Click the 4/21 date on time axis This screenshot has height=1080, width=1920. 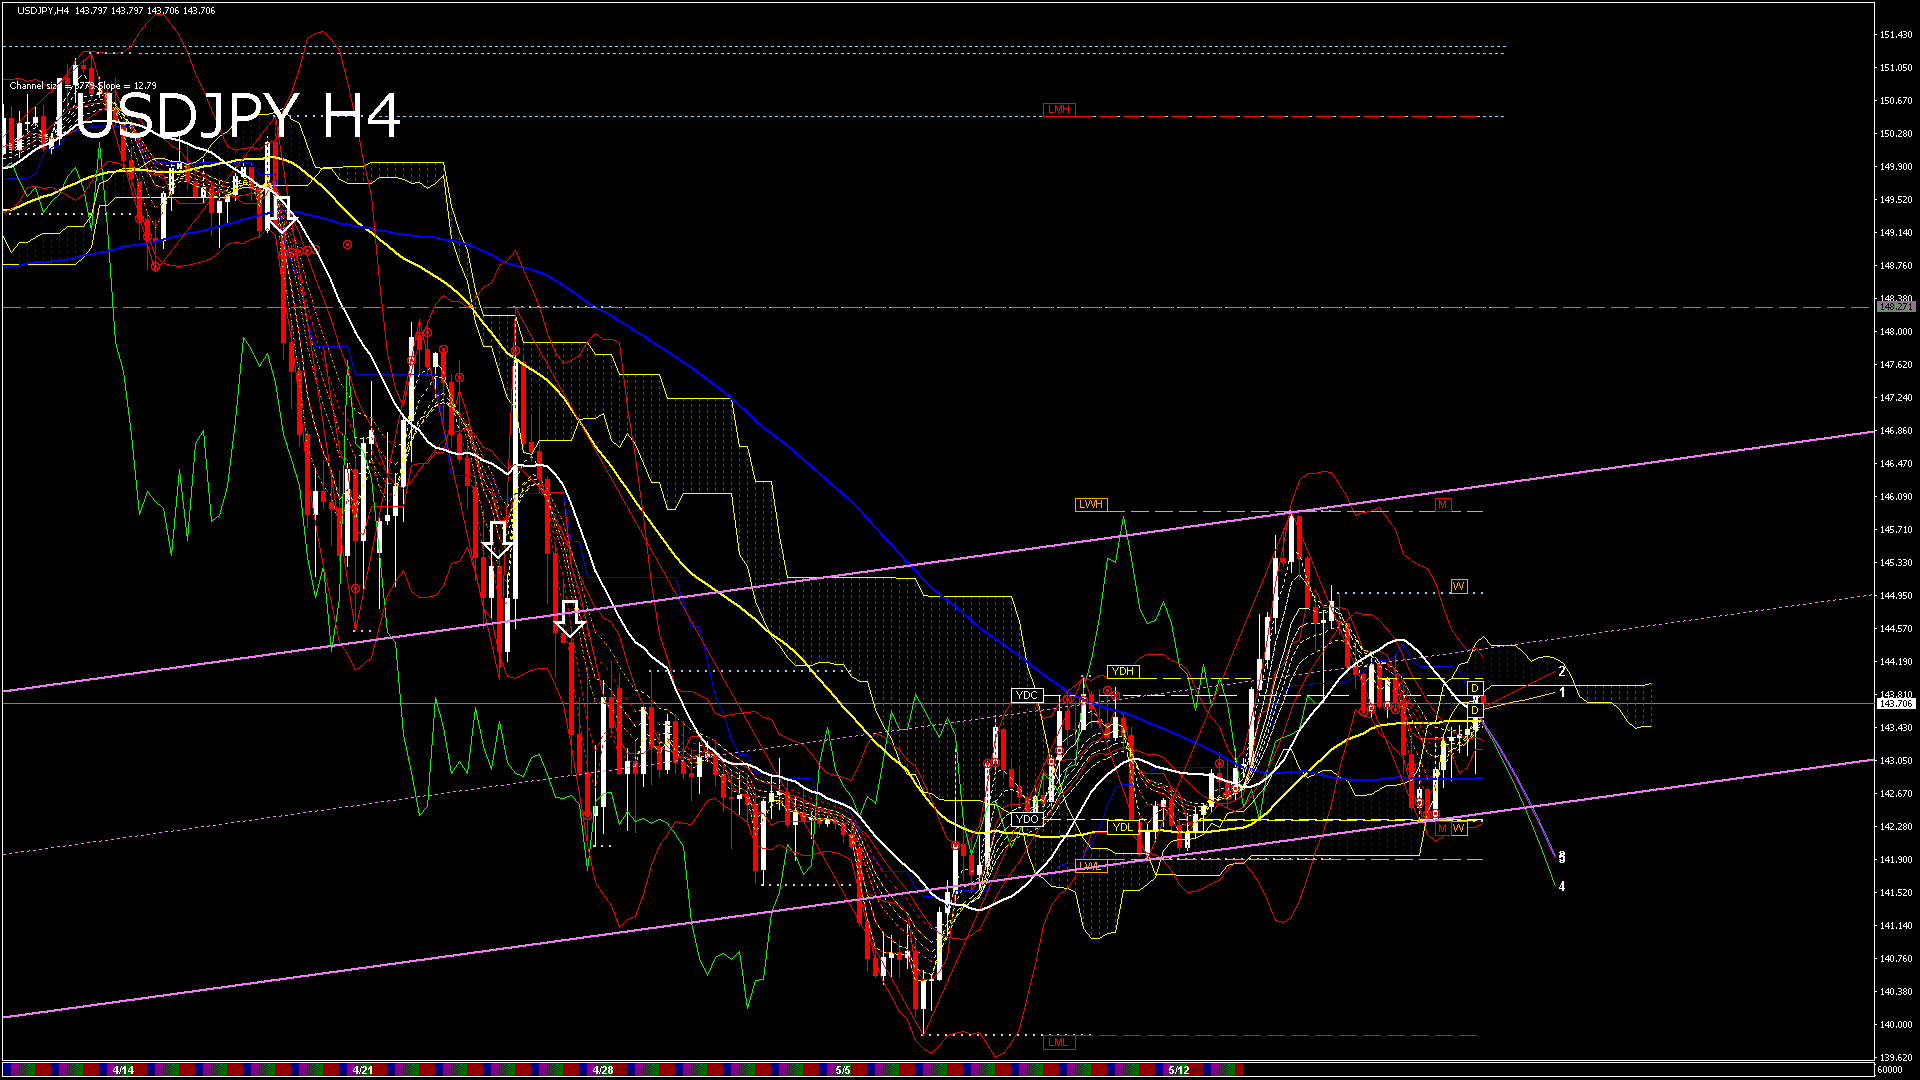point(363,1070)
